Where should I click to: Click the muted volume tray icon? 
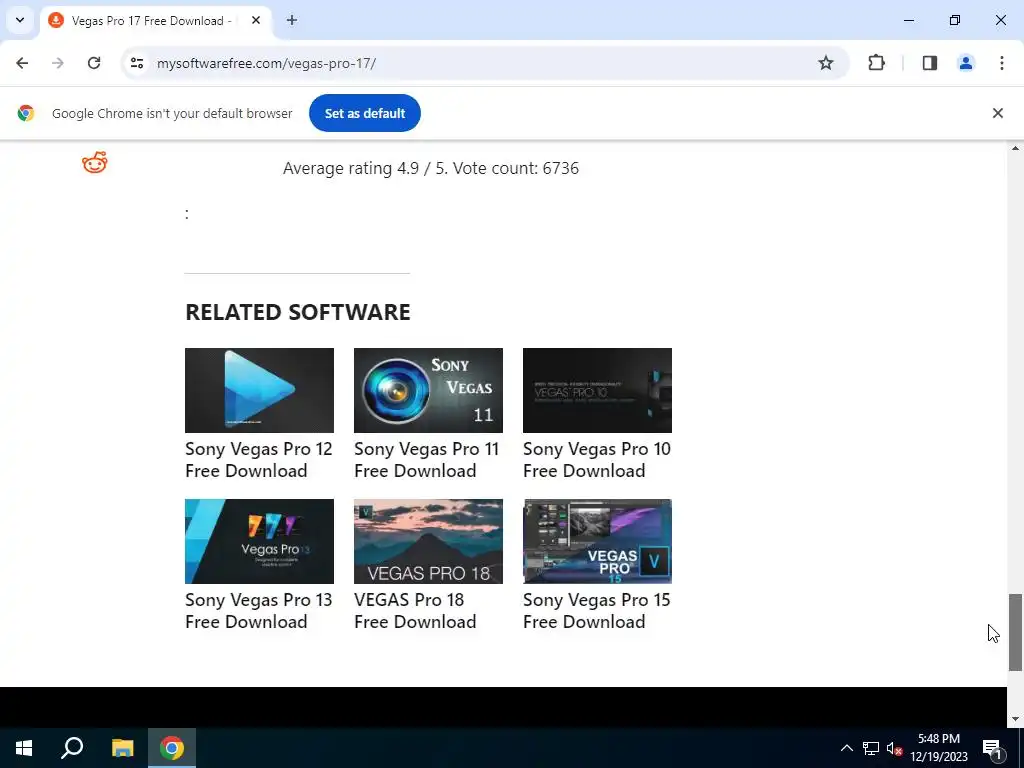pyautogui.click(x=895, y=748)
